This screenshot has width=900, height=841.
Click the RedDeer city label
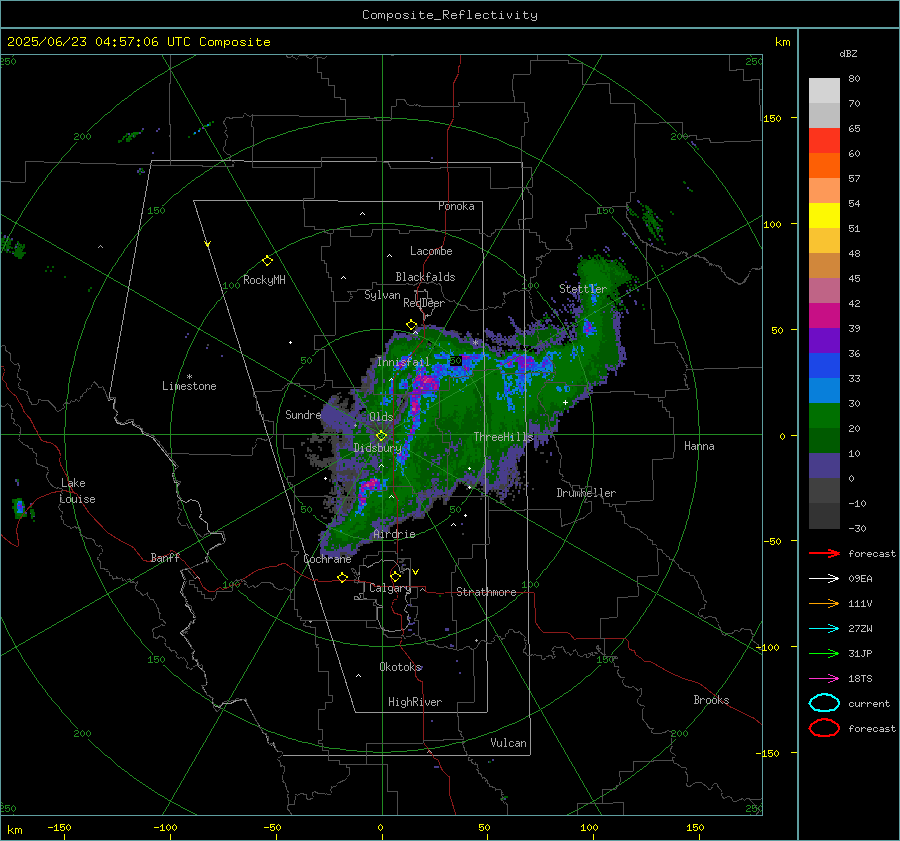pyautogui.click(x=424, y=303)
